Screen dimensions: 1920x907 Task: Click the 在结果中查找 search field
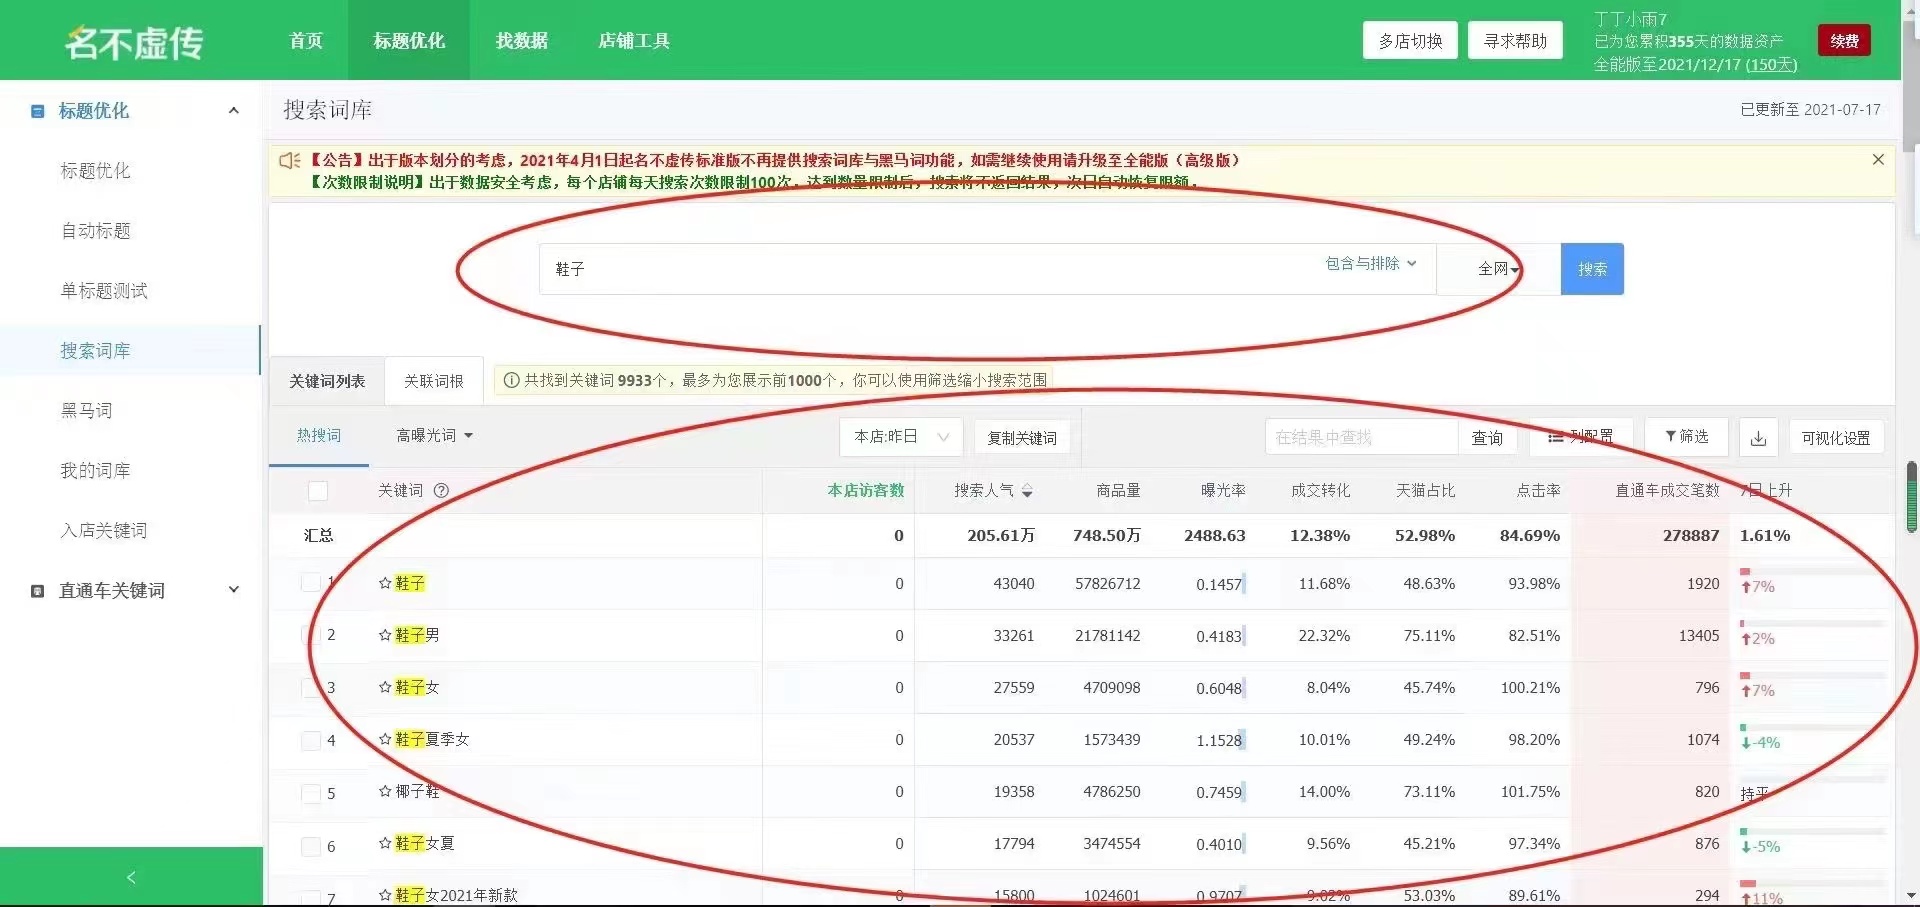[1360, 437]
